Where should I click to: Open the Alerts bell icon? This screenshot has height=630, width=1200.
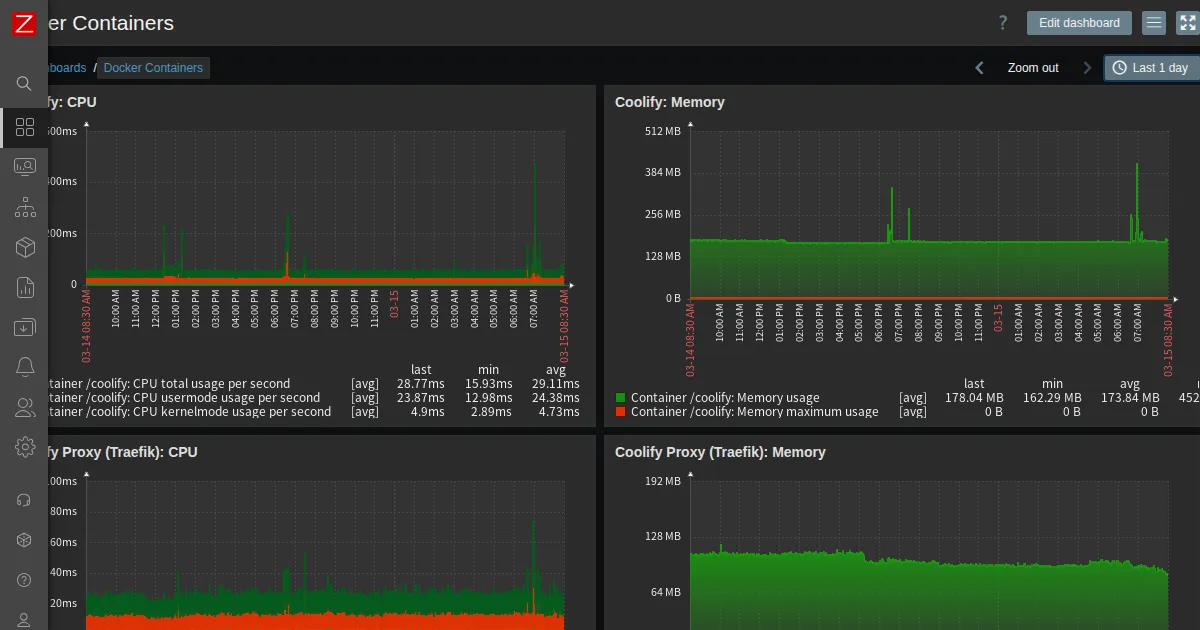[x=25, y=367]
